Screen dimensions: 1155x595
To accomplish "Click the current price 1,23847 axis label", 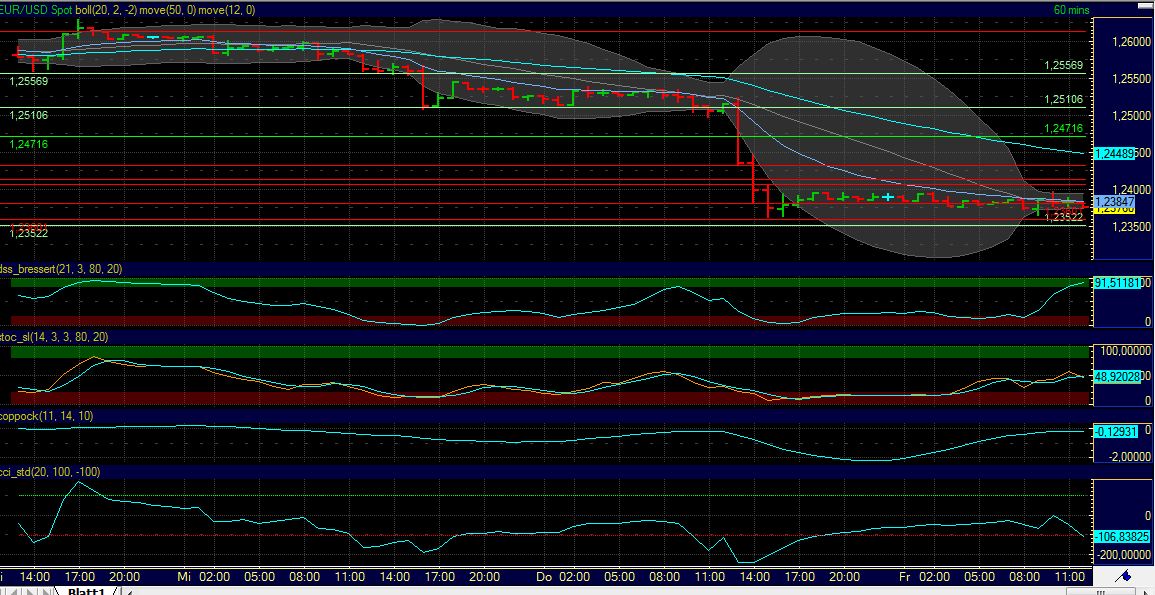I will point(1116,200).
